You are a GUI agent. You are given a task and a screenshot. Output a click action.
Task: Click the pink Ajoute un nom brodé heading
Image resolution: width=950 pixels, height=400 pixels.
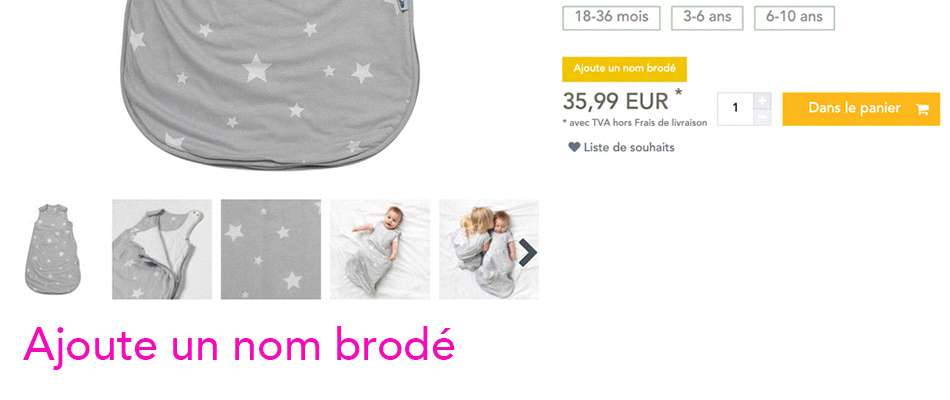239,345
